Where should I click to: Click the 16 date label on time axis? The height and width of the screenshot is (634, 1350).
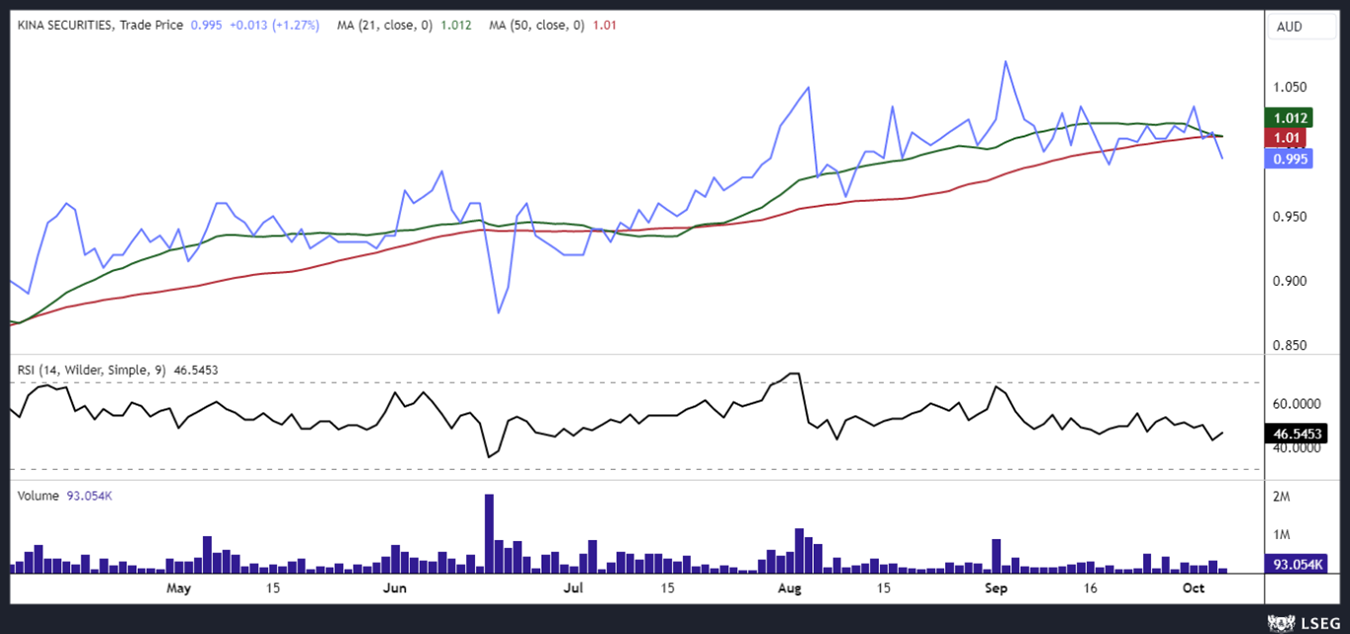point(1091,588)
